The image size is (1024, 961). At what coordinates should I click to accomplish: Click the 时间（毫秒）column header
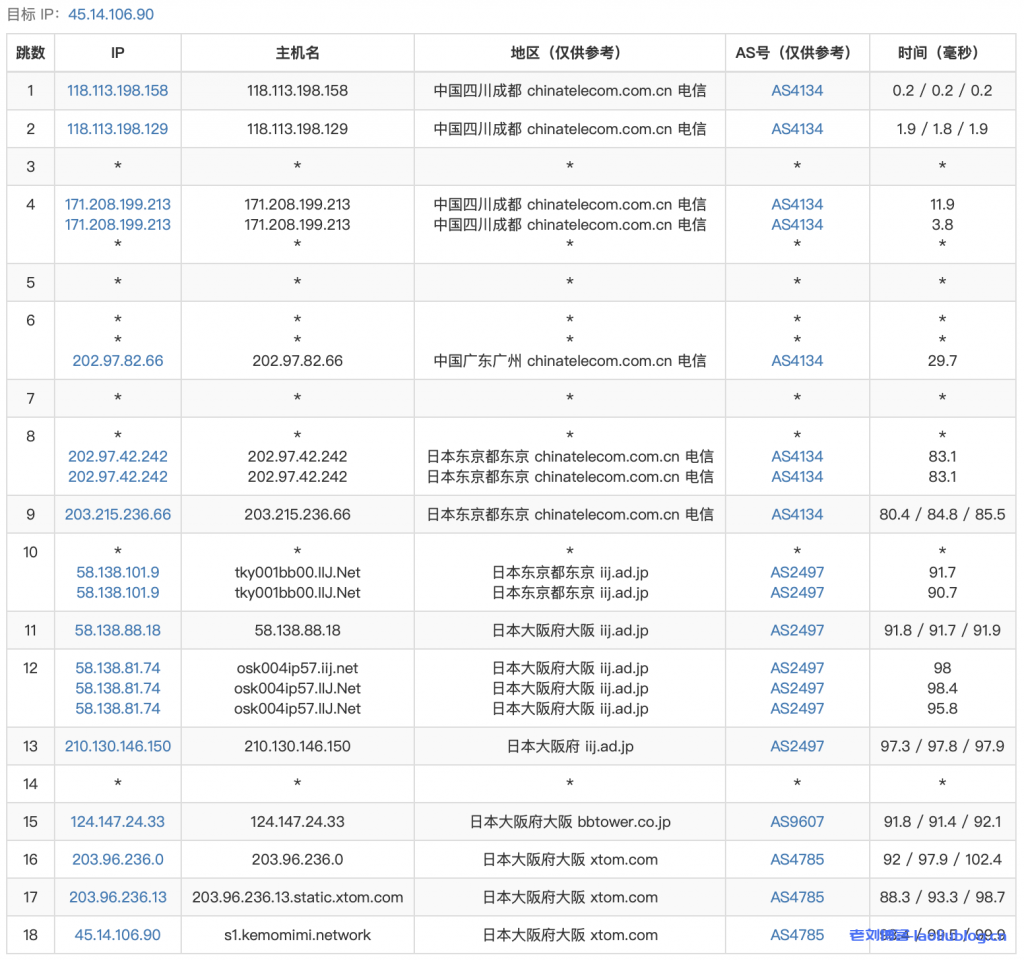(x=942, y=53)
